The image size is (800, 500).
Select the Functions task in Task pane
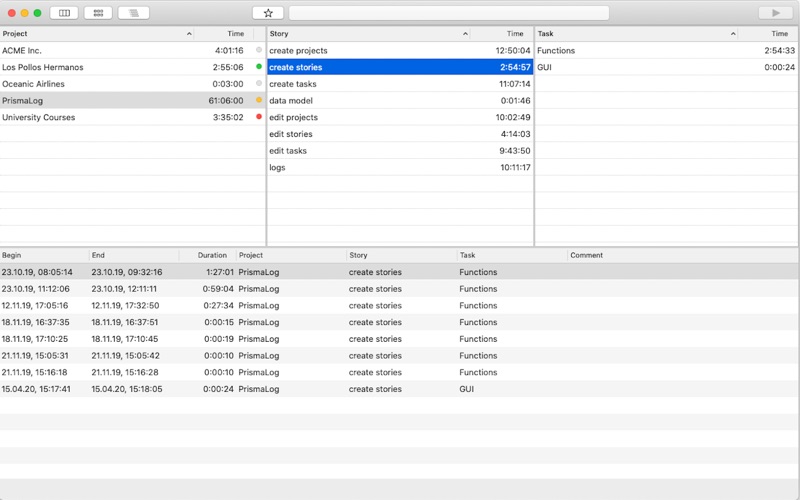(x=666, y=51)
